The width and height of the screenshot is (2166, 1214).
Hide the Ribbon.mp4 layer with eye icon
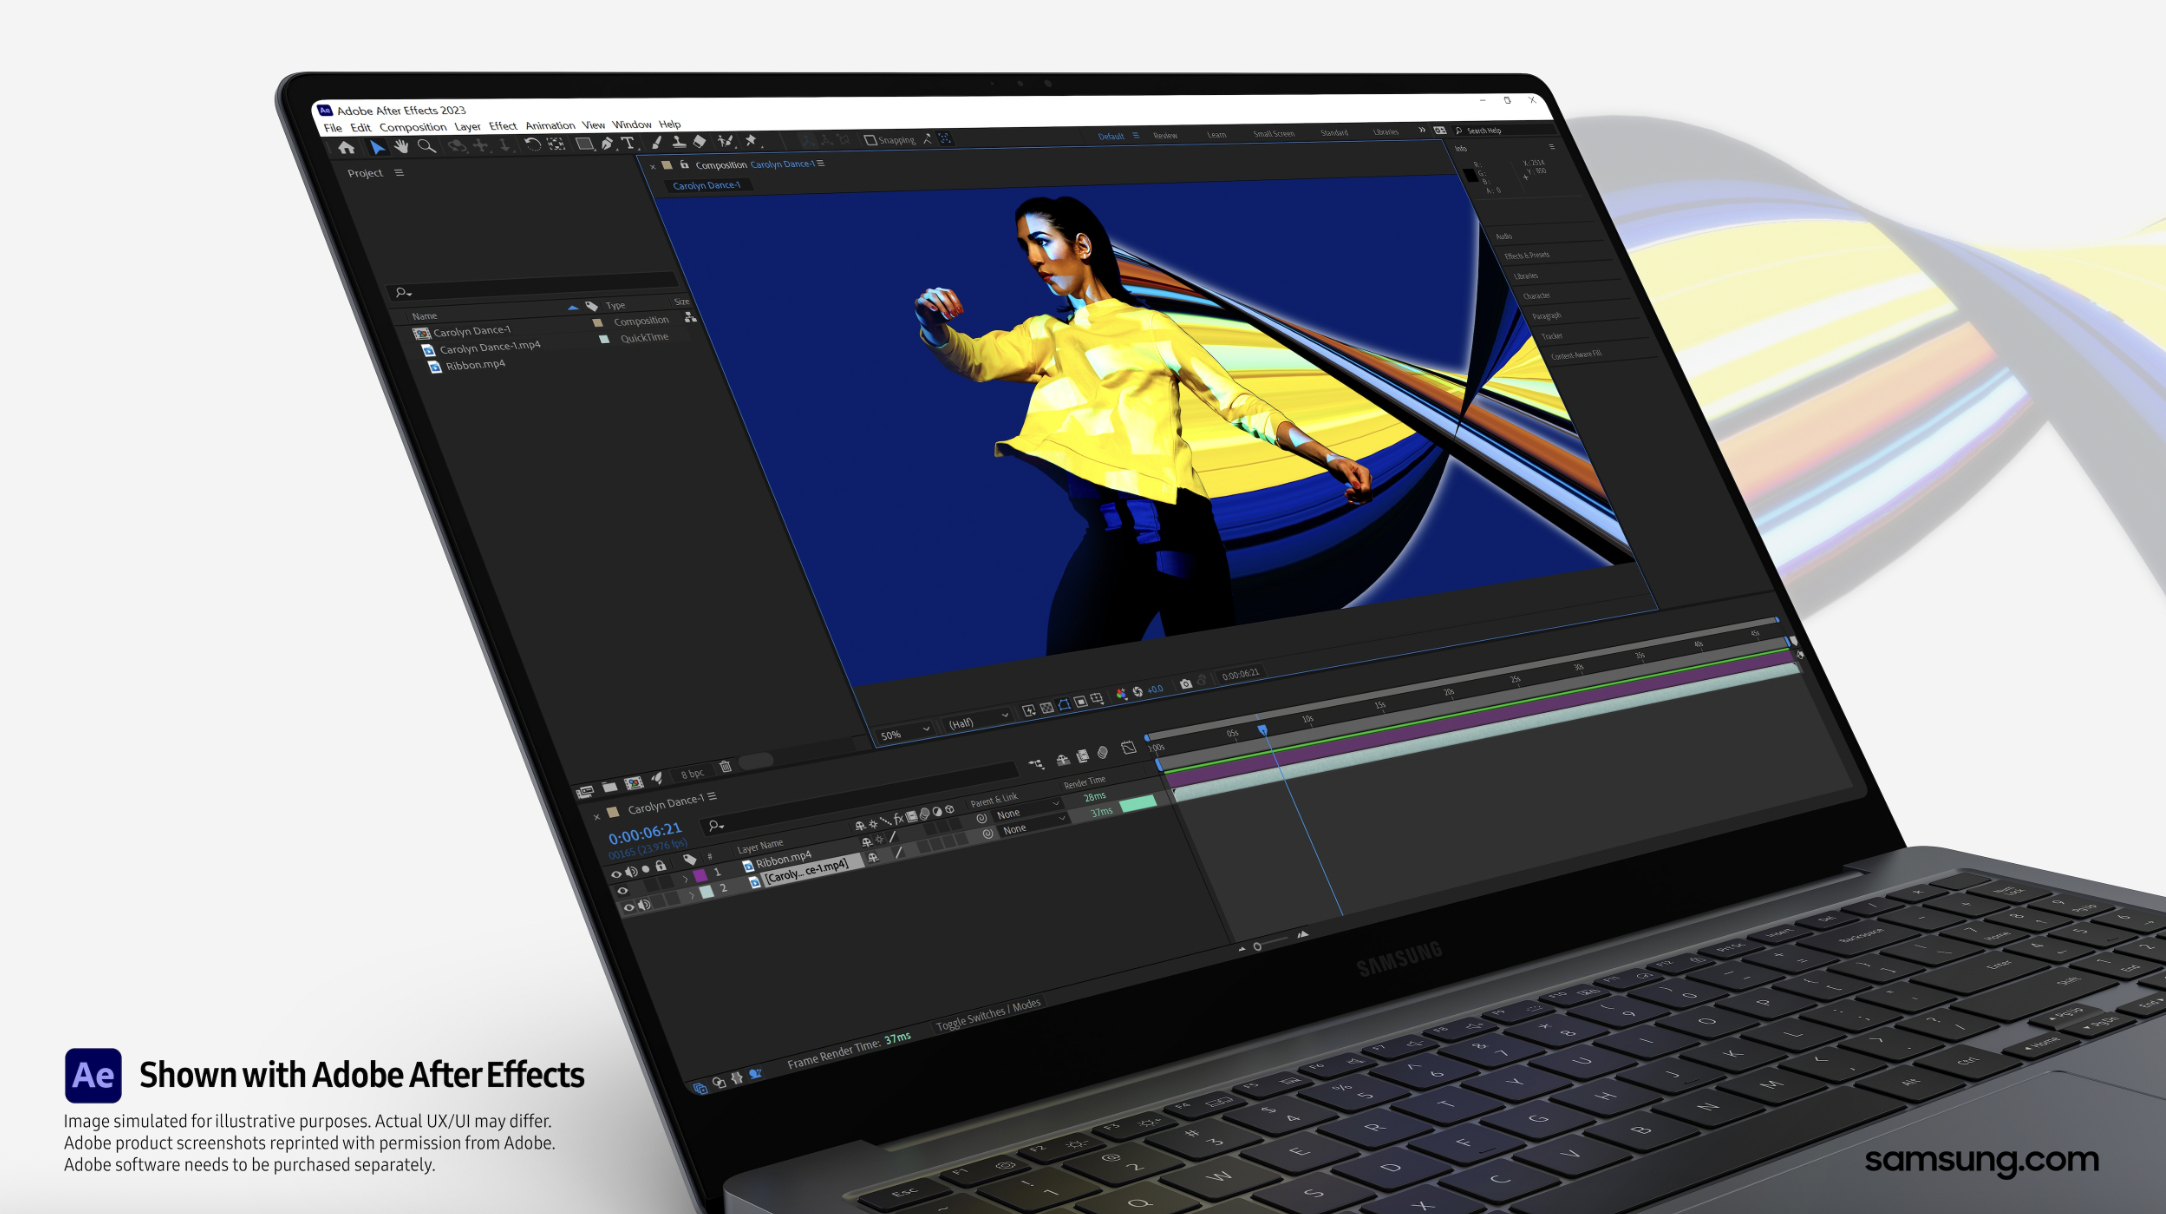click(x=616, y=873)
